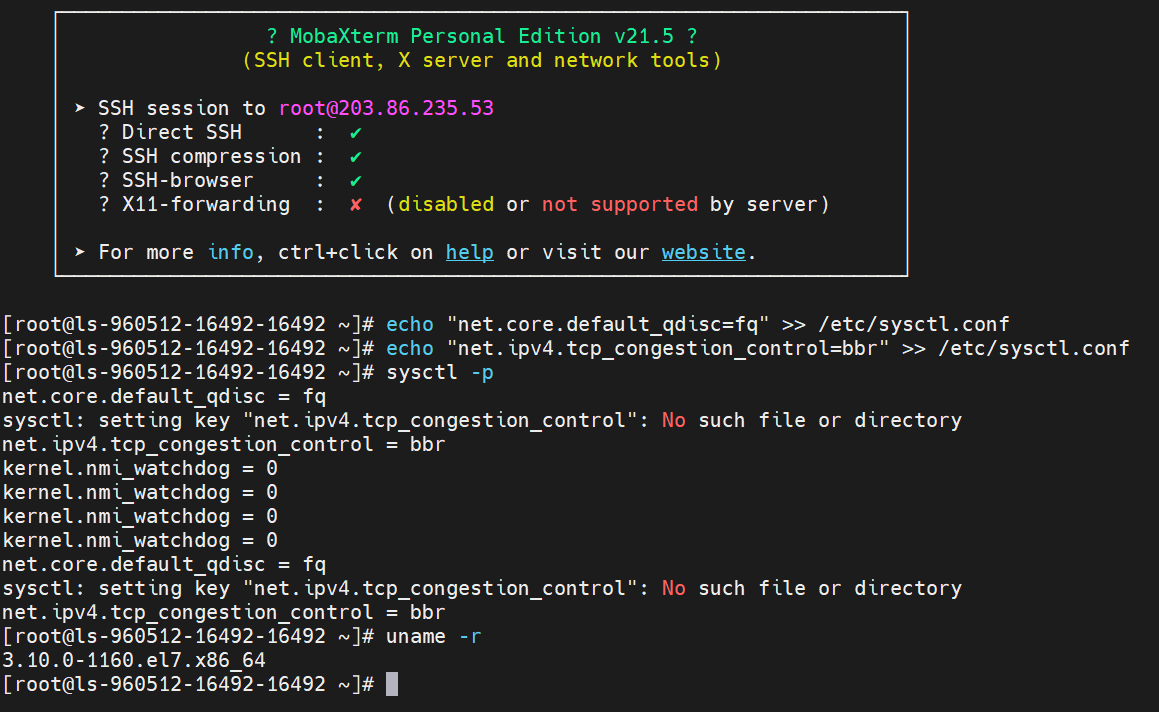
Task: Click the question mark before X11-forwarding
Action: pyautogui.click(x=104, y=204)
